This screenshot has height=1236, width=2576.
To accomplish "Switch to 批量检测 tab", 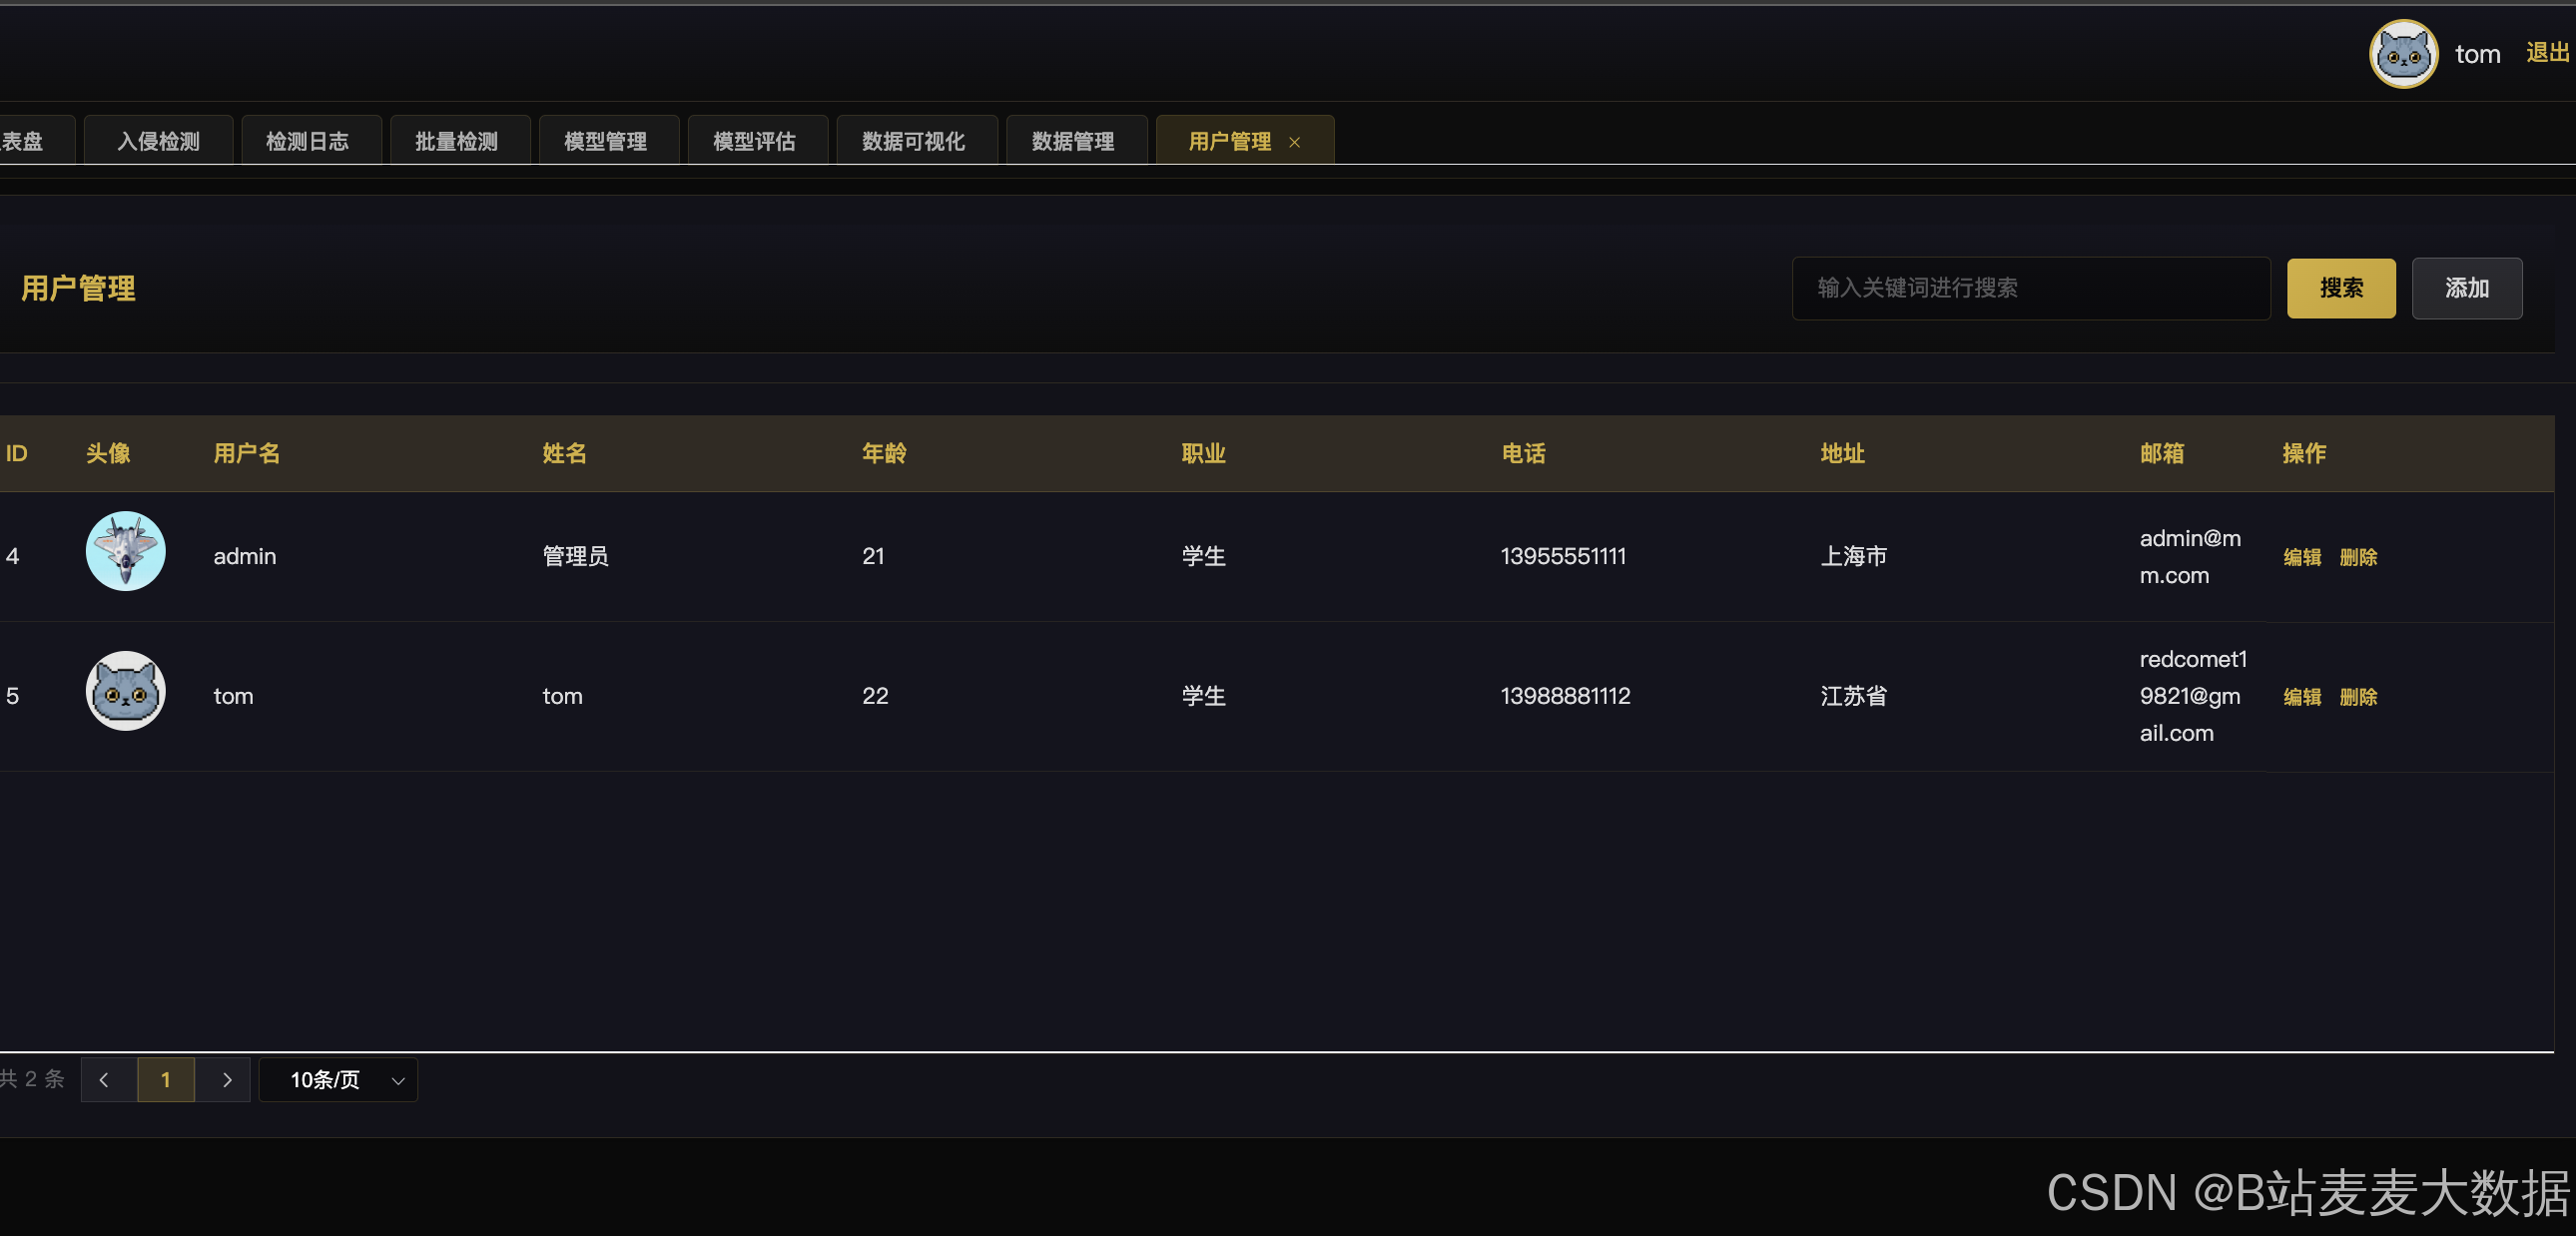I will click(456, 141).
